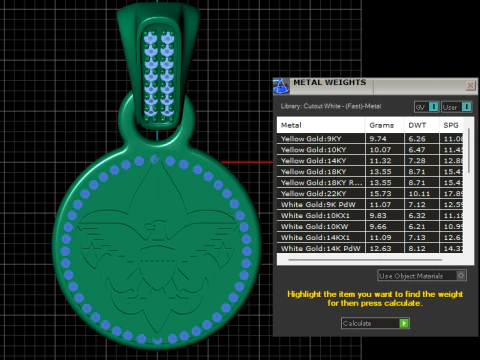The image size is (480, 360).
Task: Click the SPG column header
Action: pyautogui.click(x=451, y=125)
